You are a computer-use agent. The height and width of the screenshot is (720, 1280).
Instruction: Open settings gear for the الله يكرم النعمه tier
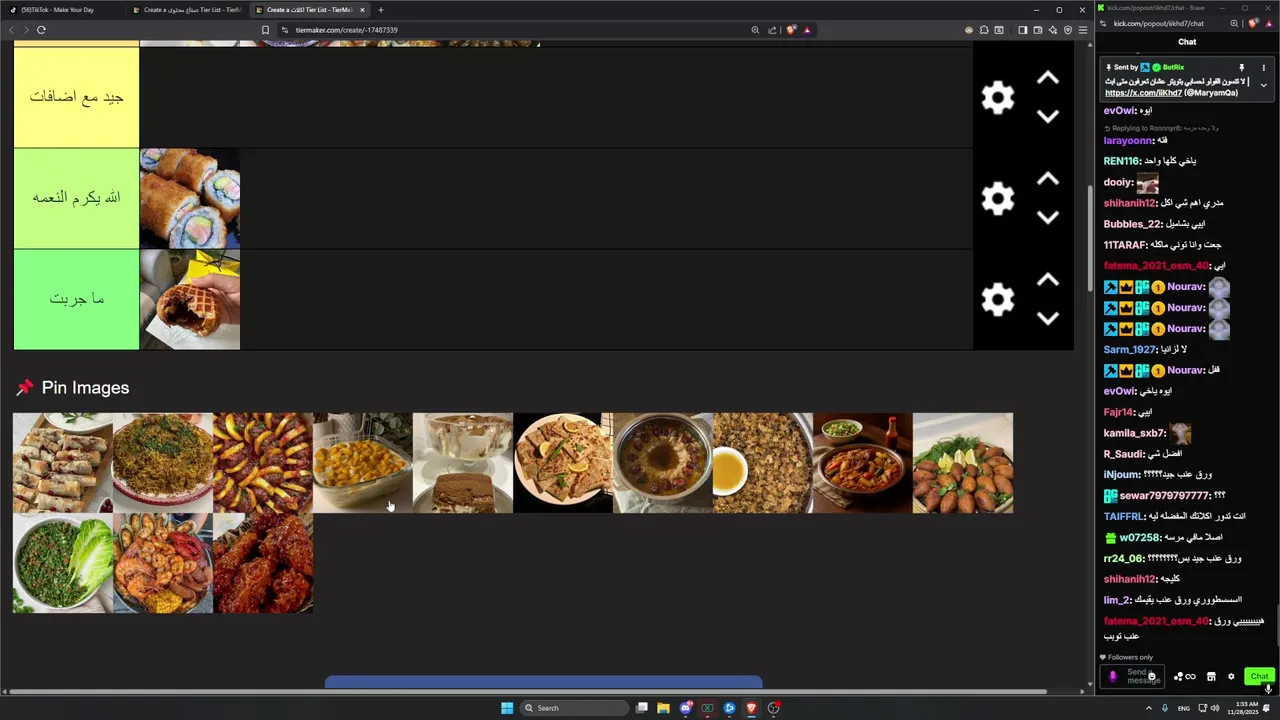click(x=997, y=198)
